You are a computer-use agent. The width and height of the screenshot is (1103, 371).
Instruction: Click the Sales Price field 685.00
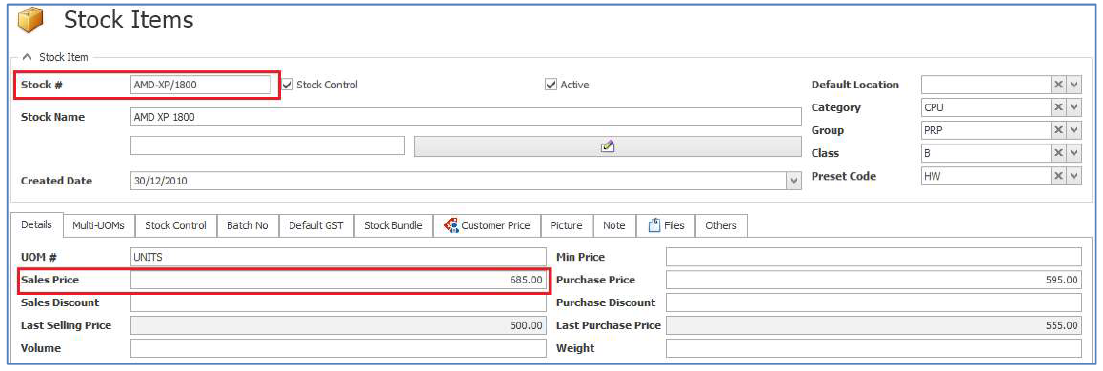point(338,279)
